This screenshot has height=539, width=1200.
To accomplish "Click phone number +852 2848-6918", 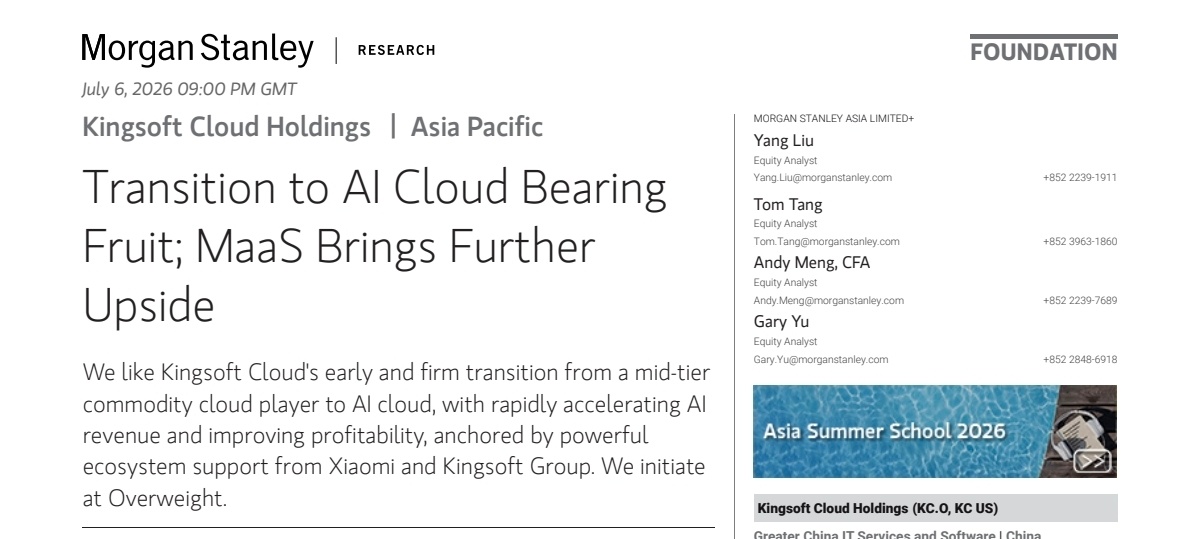I will point(1080,360).
